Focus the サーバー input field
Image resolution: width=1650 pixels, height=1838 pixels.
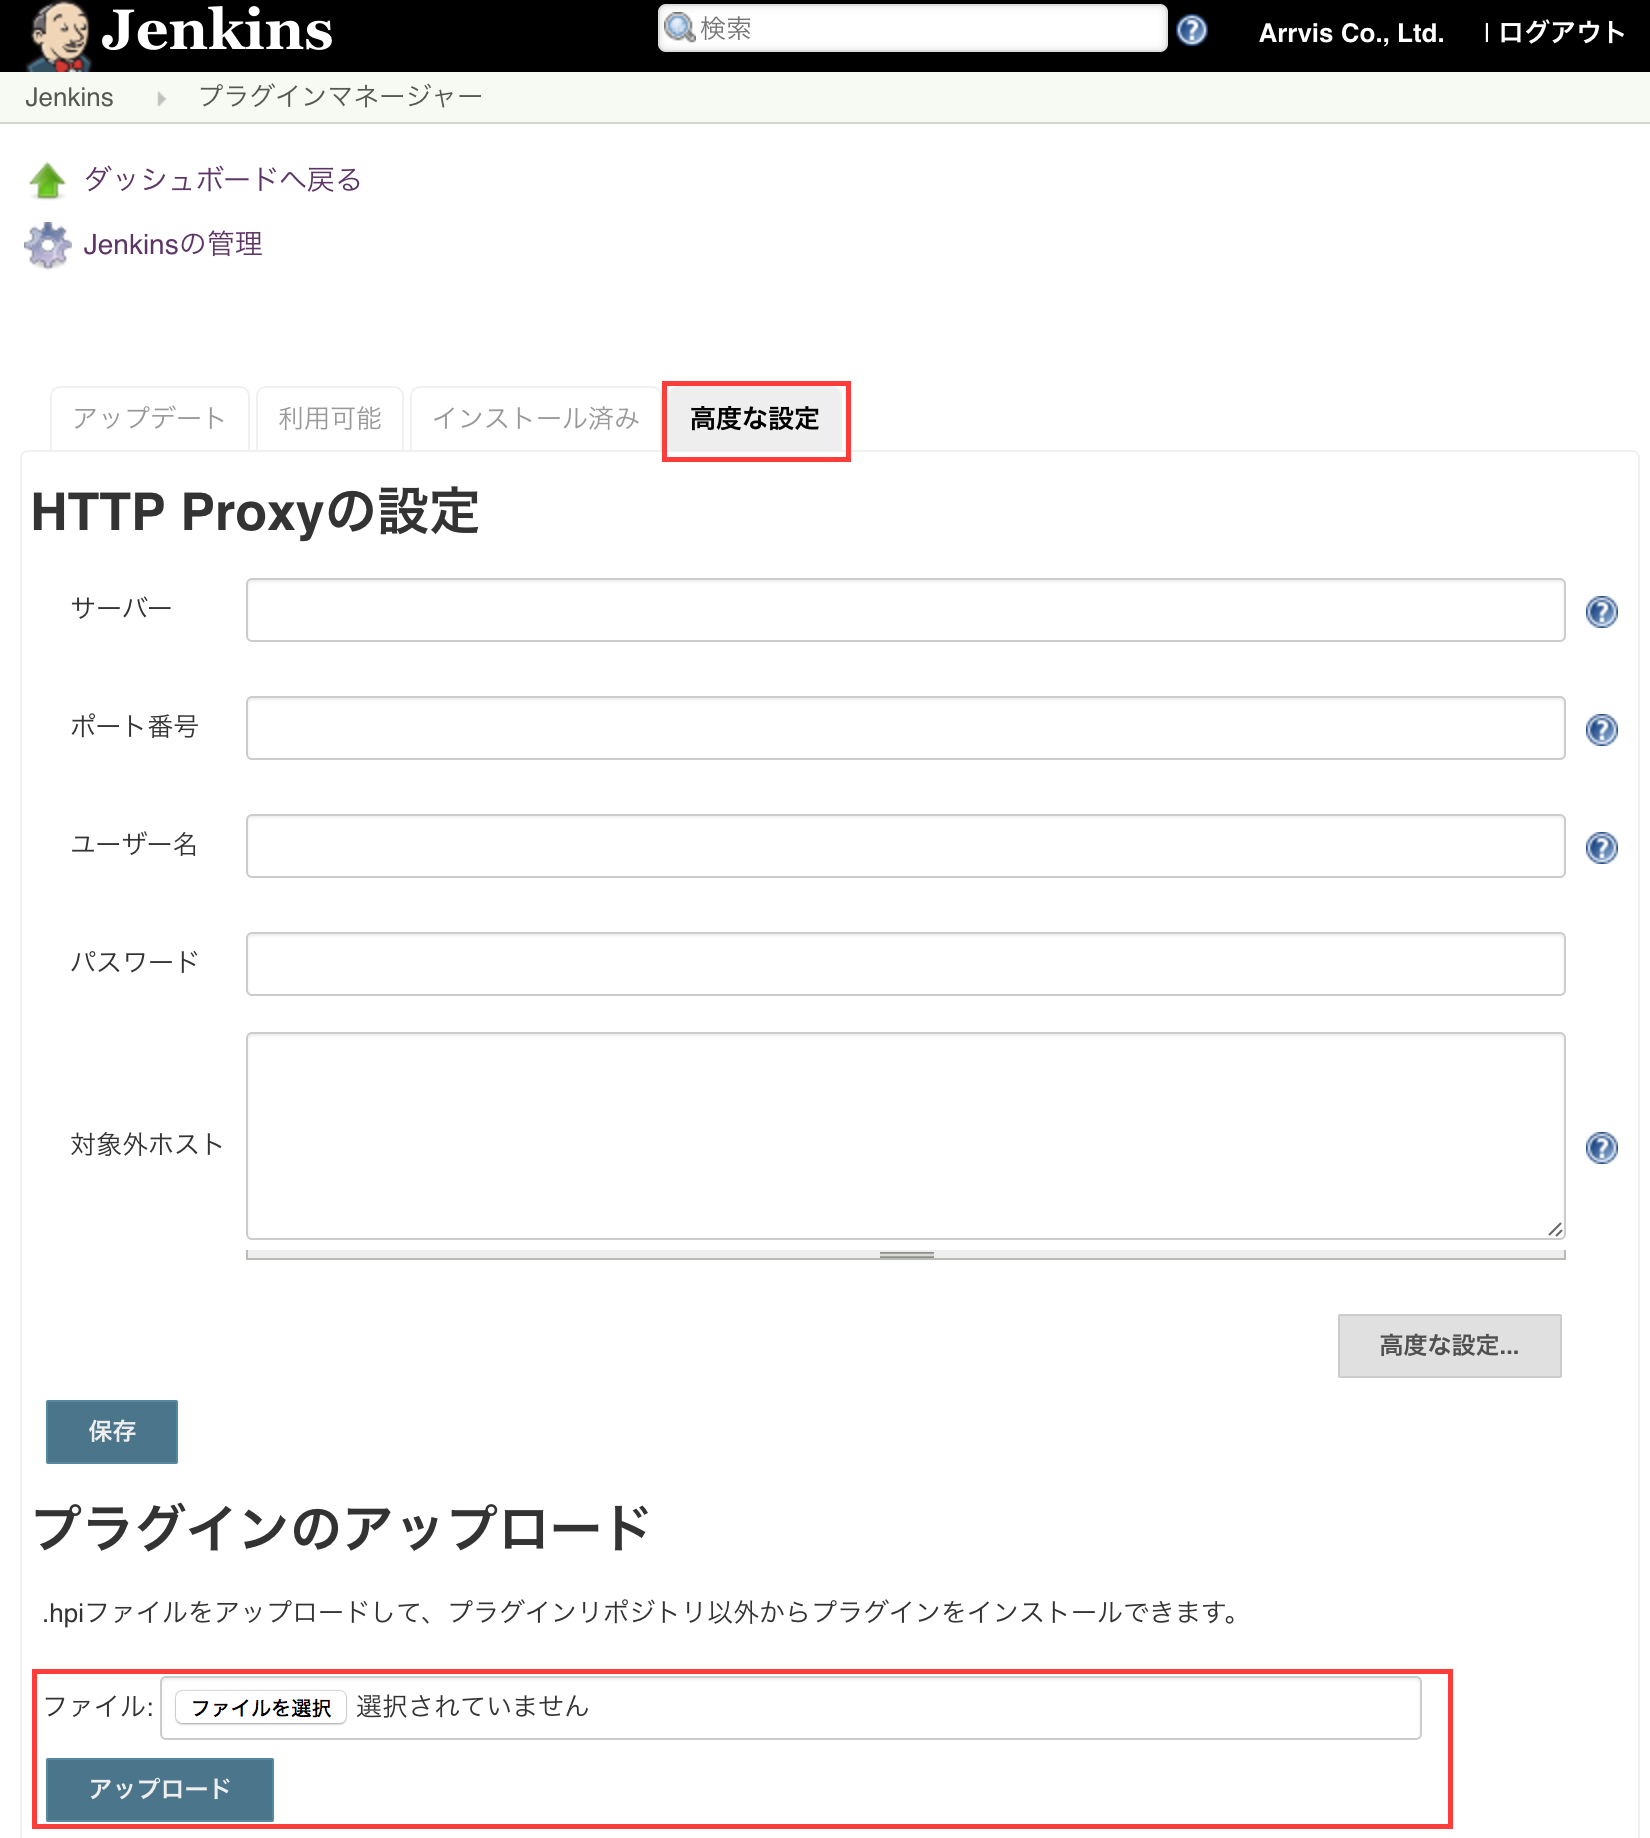pyautogui.click(x=905, y=610)
